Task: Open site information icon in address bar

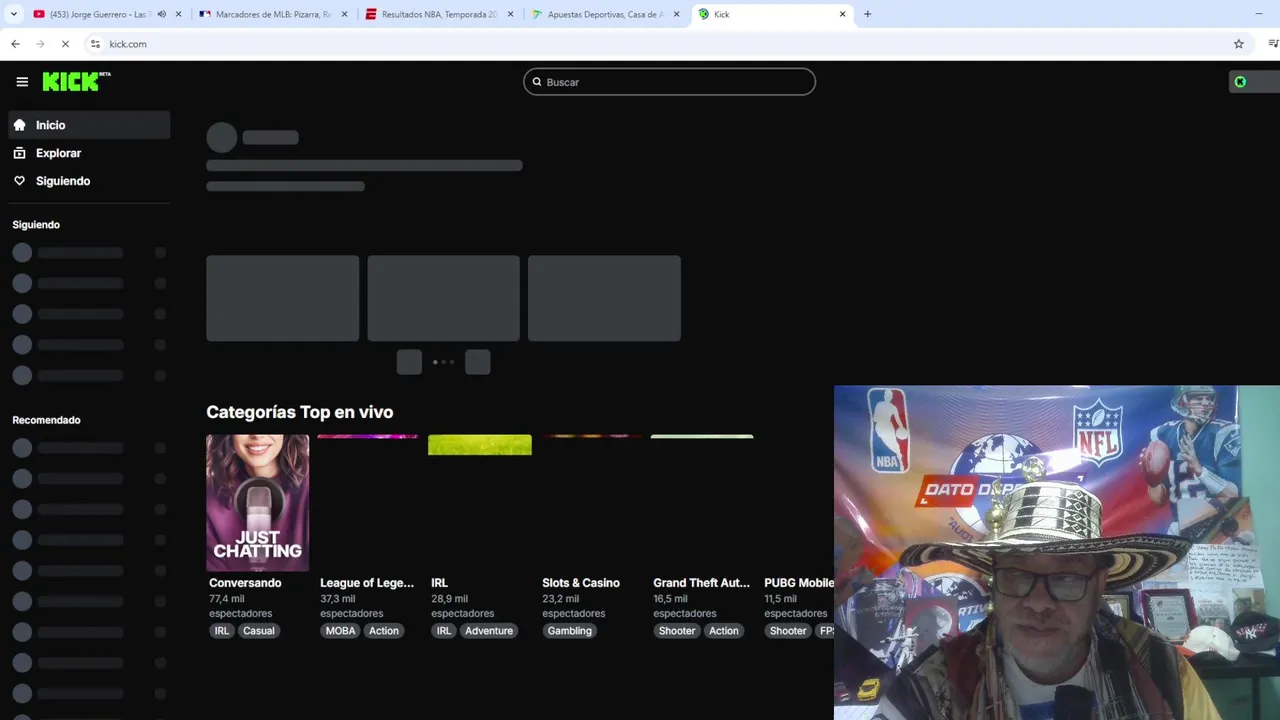Action: coord(95,44)
